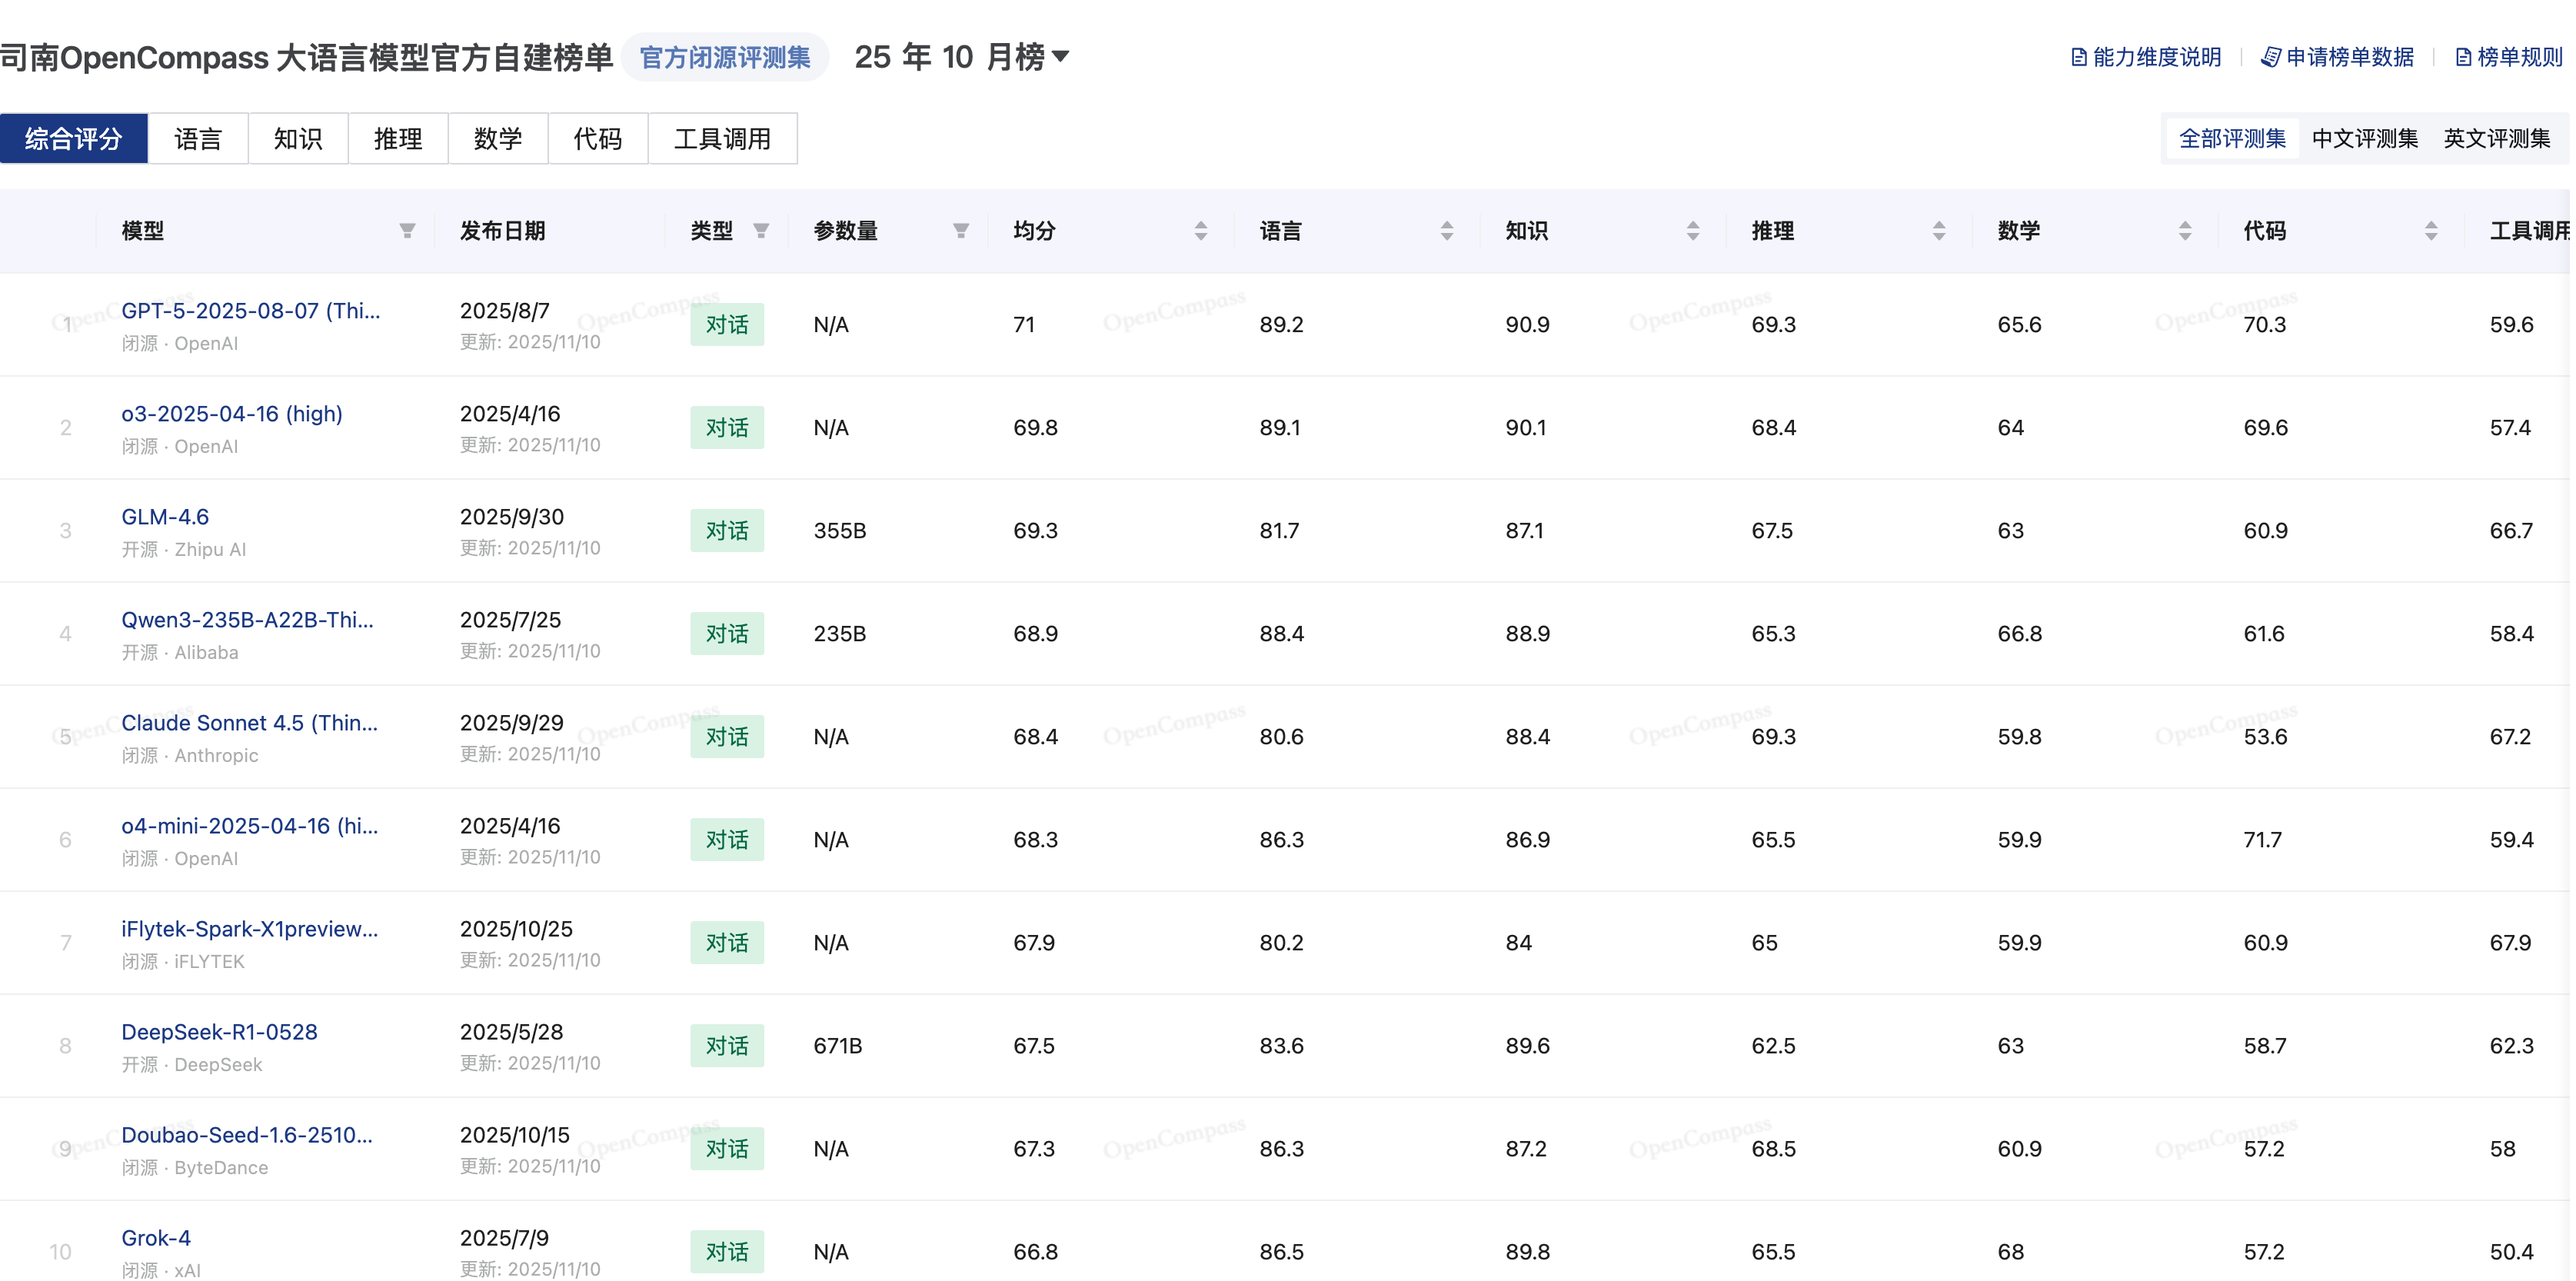Screen dimensions: 2576x1281
Task: Click the 官方闭源评测集 badge
Action: tap(725, 58)
